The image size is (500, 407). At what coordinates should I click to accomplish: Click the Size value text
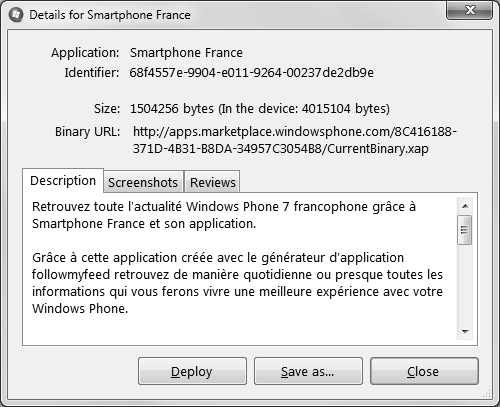260,109
